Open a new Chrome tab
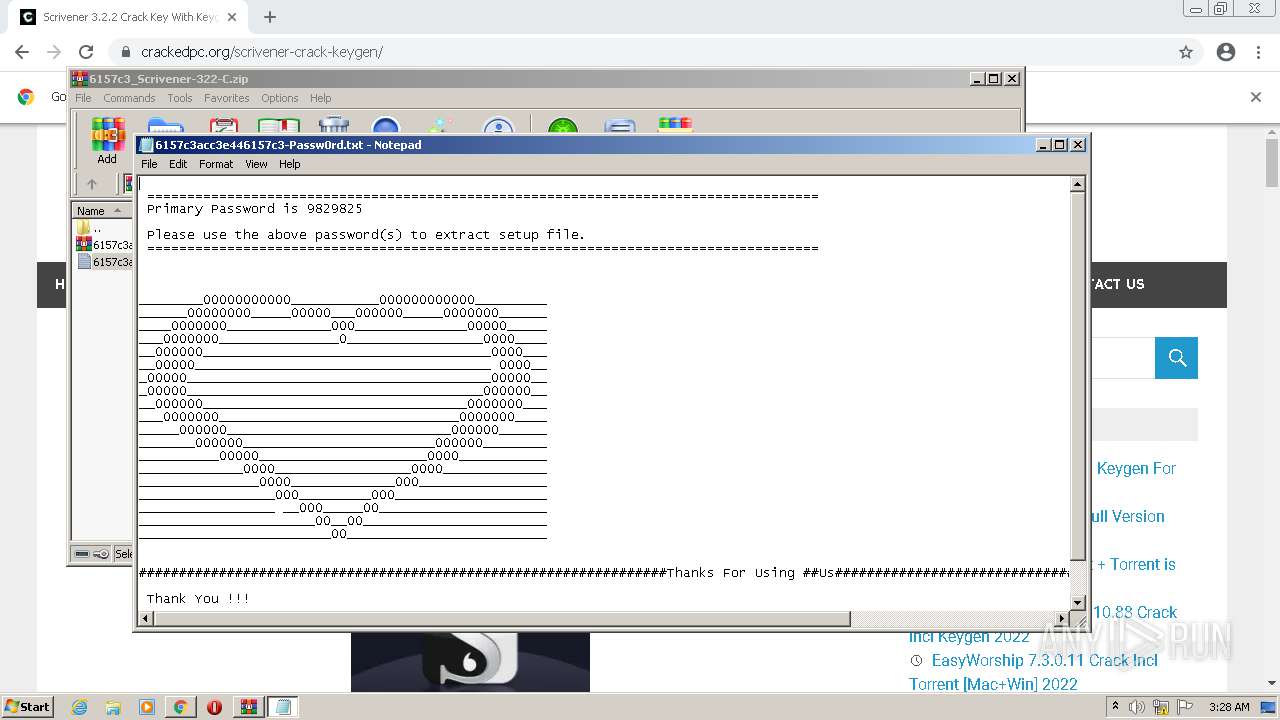 [x=270, y=17]
